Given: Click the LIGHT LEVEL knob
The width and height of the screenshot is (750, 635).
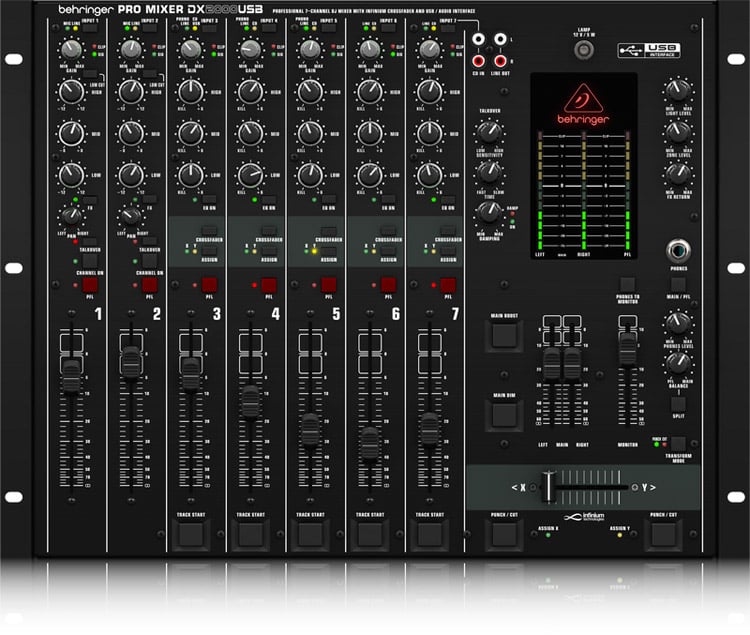Looking at the screenshot, I should pyautogui.click(x=678, y=91).
